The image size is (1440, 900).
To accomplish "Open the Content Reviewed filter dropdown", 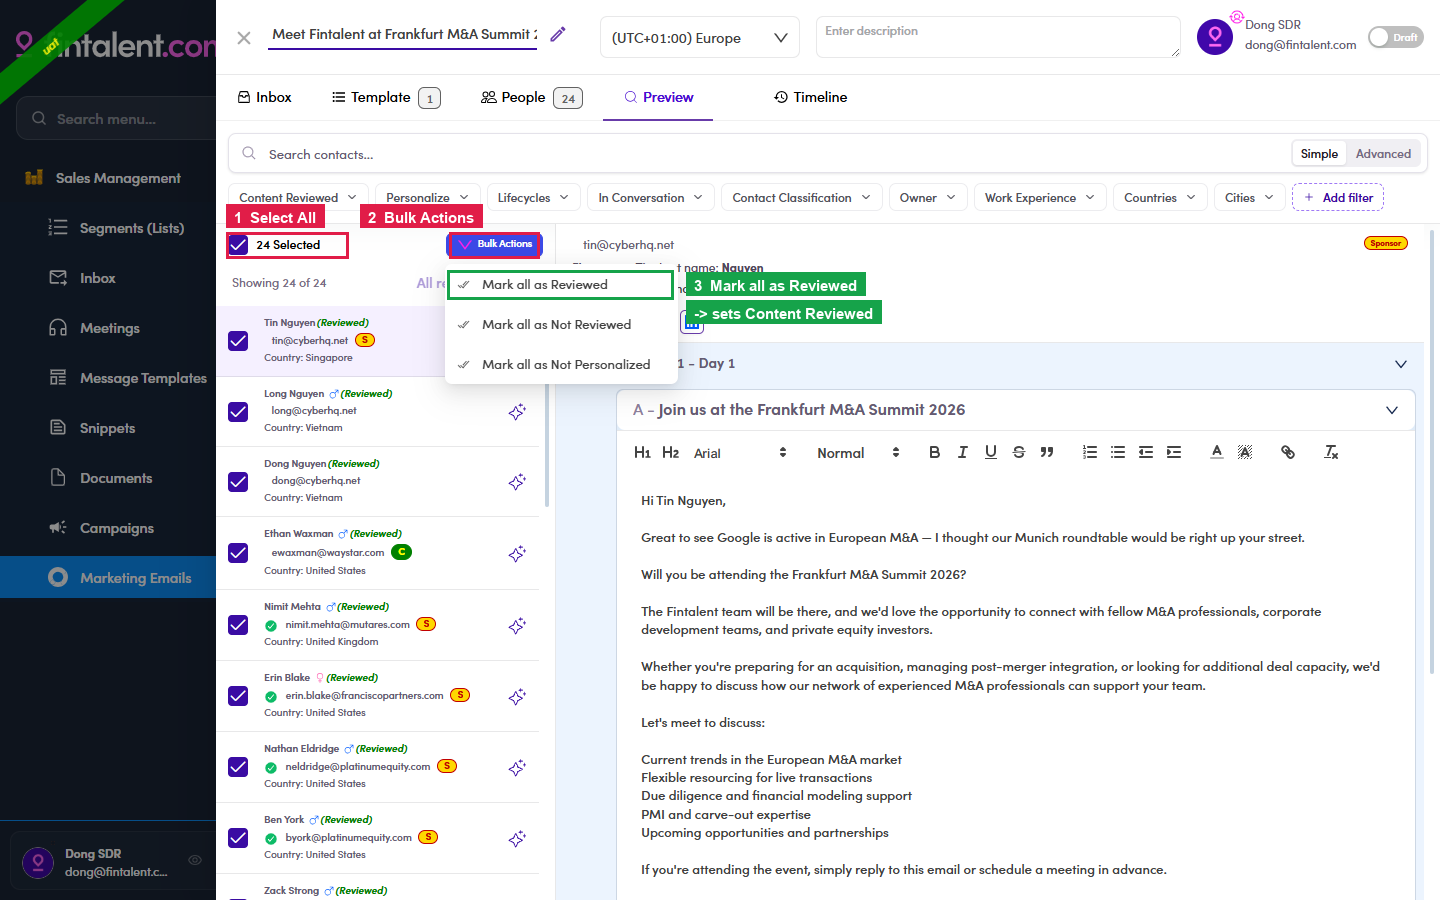I will click(x=298, y=198).
